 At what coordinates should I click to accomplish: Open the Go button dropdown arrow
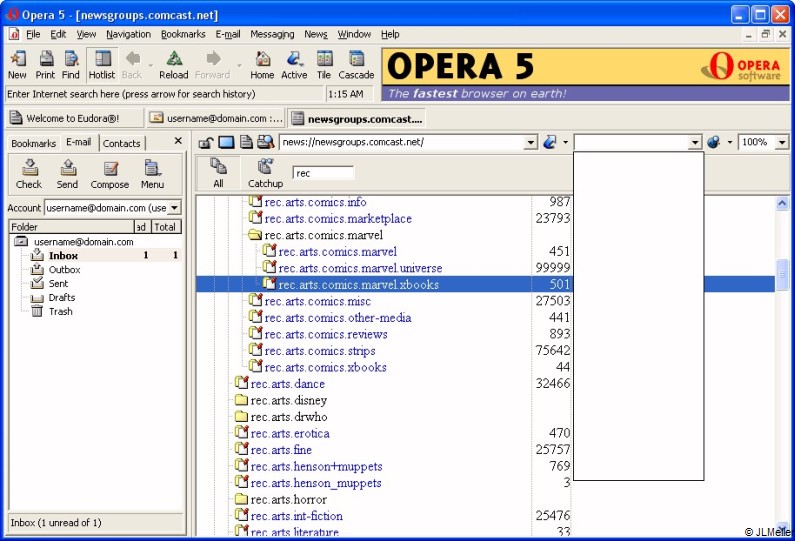[565, 142]
